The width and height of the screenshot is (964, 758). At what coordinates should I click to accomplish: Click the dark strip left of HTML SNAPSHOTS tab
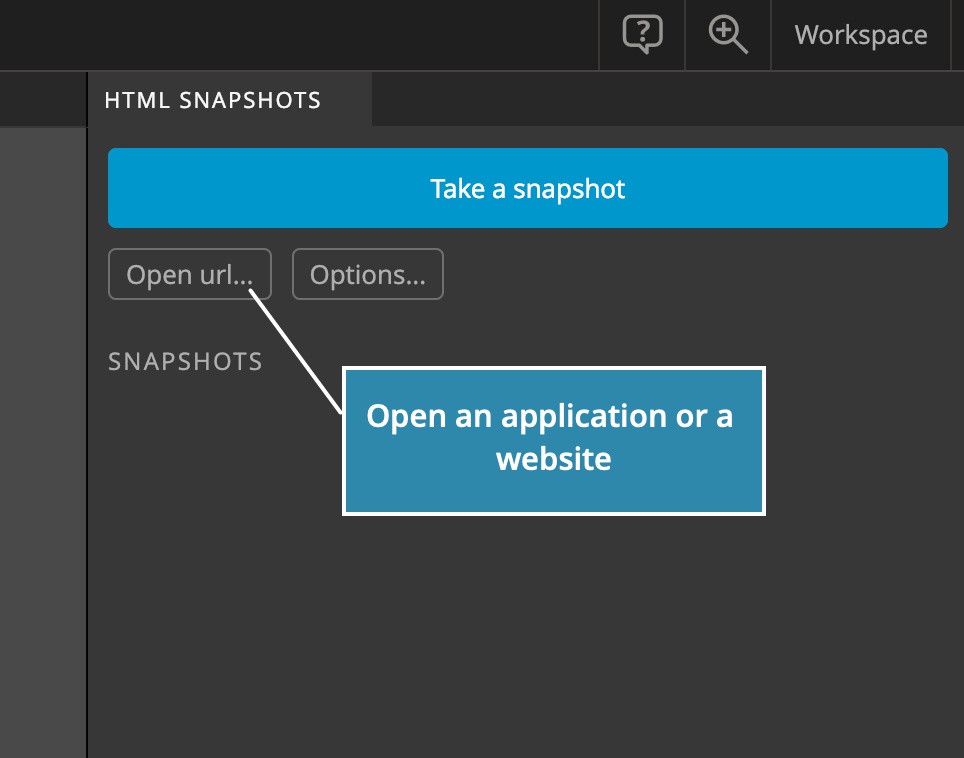43,100
